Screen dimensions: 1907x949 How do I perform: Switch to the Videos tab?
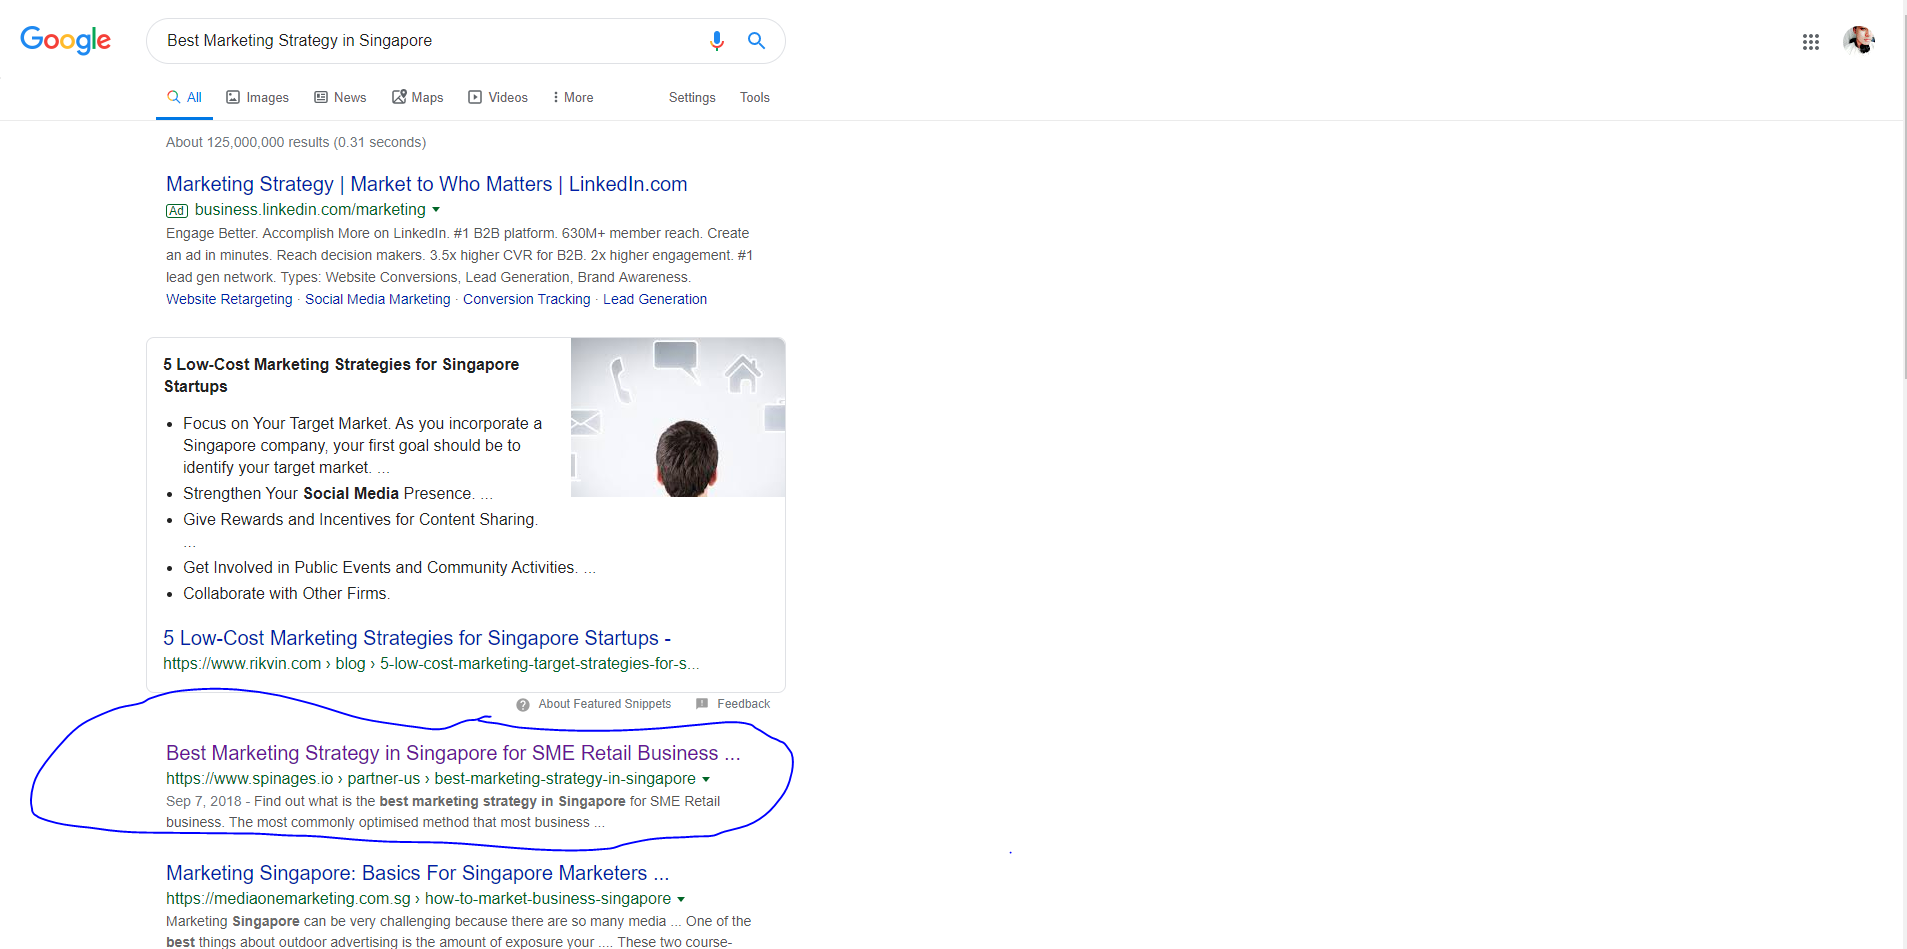(498, 97)
